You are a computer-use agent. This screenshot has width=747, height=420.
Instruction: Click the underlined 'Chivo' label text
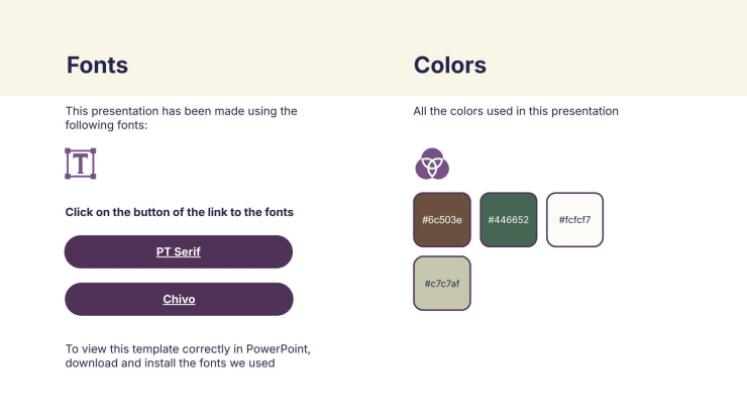pyautogui.click(x=178, y=299)
